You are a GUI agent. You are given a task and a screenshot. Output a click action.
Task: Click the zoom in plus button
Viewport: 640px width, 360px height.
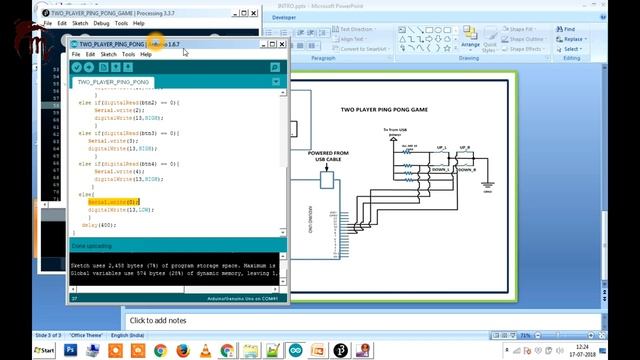[x=591, y=336]
